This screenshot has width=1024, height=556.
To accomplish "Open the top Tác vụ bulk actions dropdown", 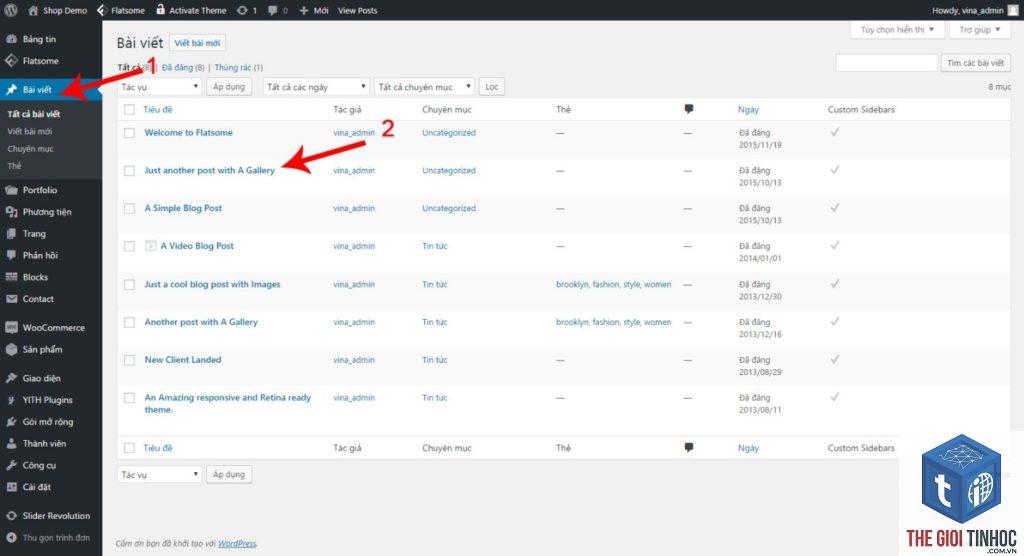I will pyautogui.click(x=159, y=87).
